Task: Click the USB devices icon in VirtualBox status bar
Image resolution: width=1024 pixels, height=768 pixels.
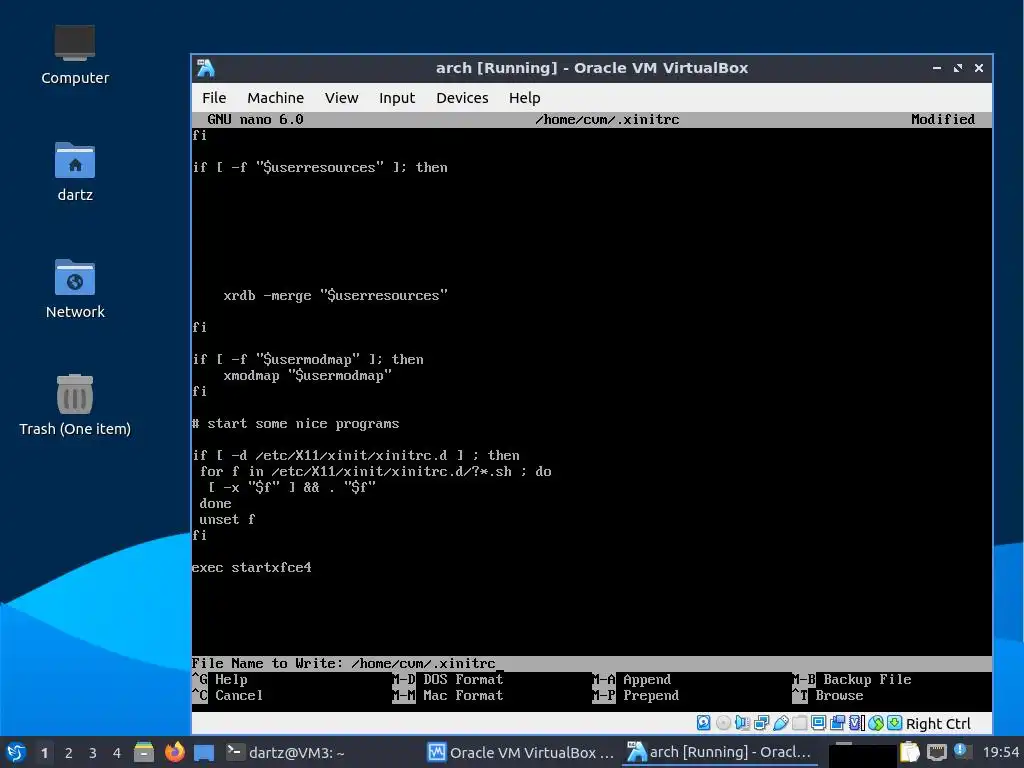Action: pyautogui.click(x=780, y=723)
